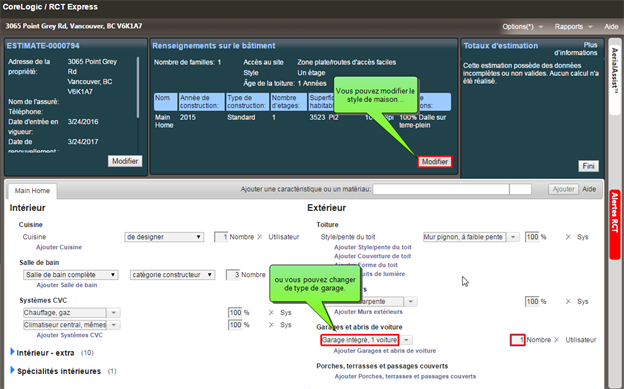Screen dimensions: 624x389
Task: Click the Chauffage, gaz percent field
Action: click(x=235, y=313)
